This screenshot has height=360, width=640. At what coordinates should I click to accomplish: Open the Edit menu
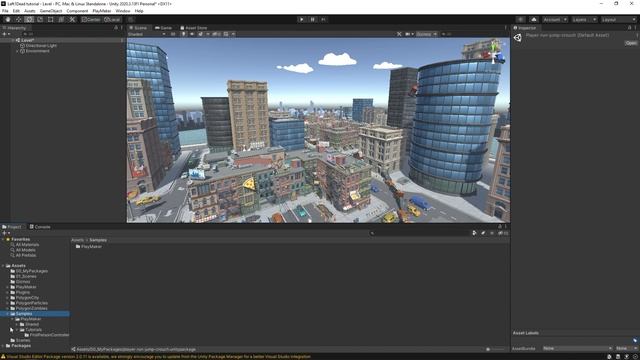tap(16, 11)
